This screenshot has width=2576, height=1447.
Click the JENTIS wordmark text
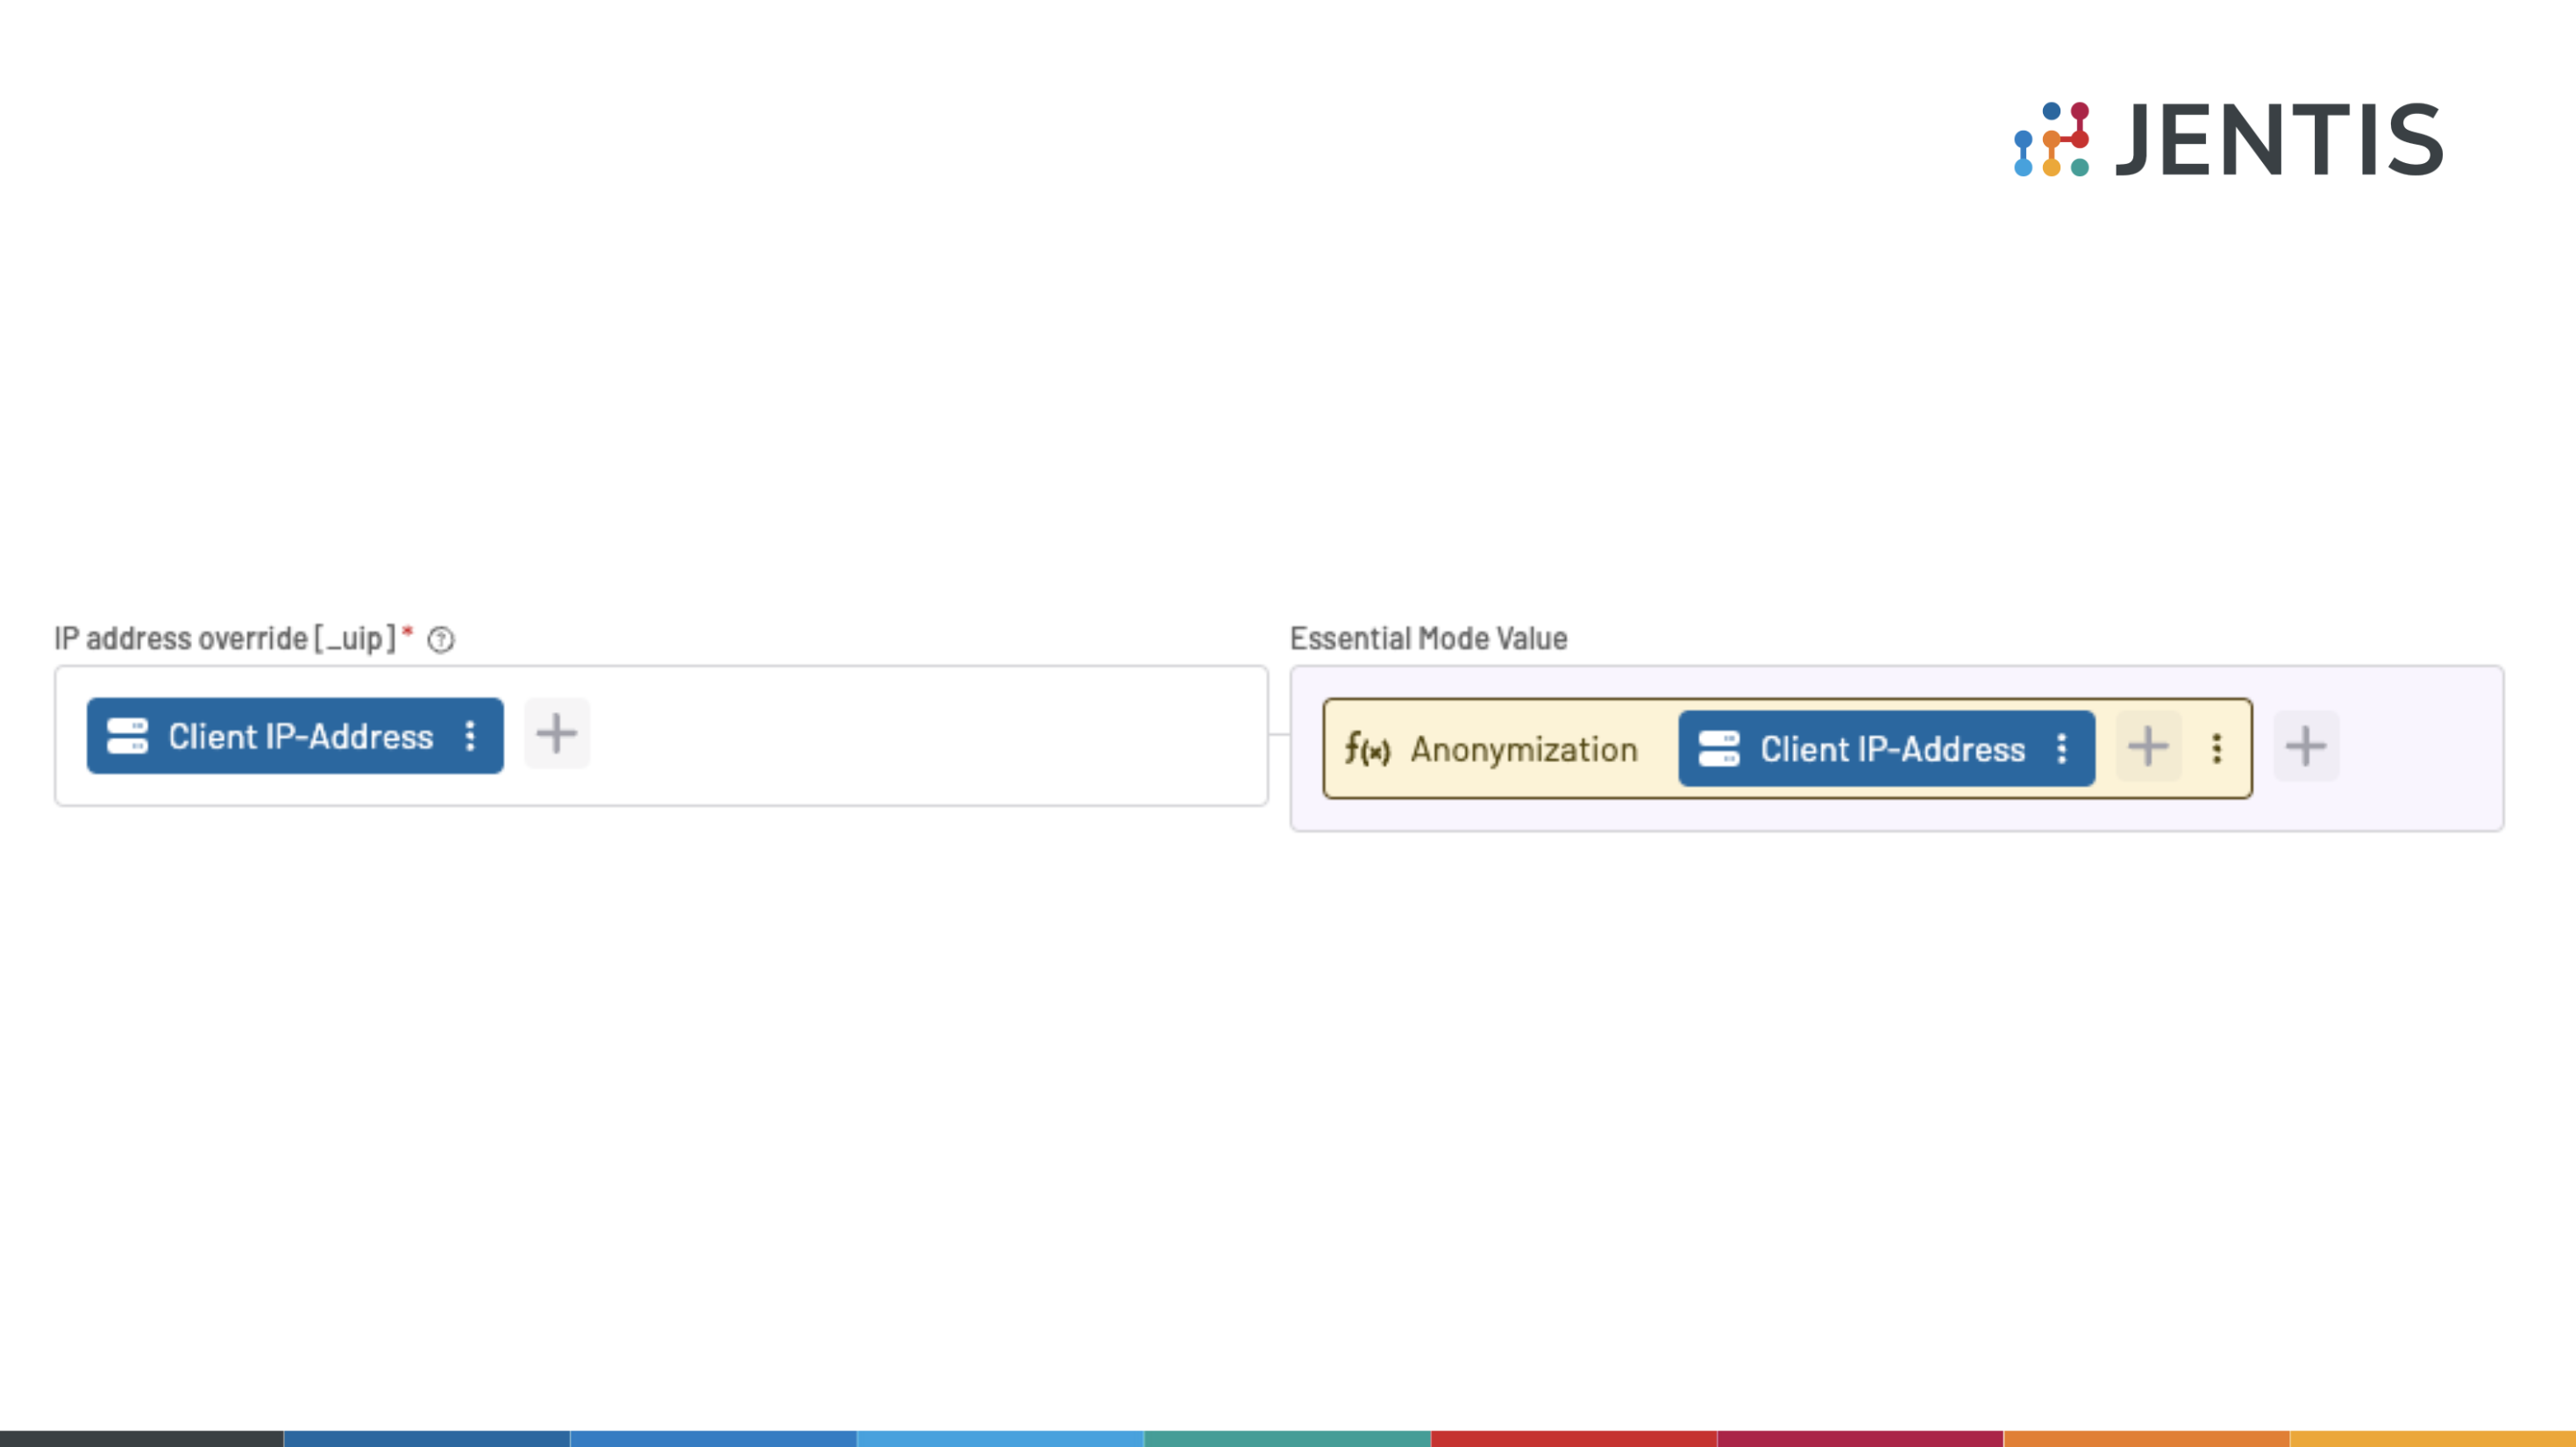tap(2280, 140)
